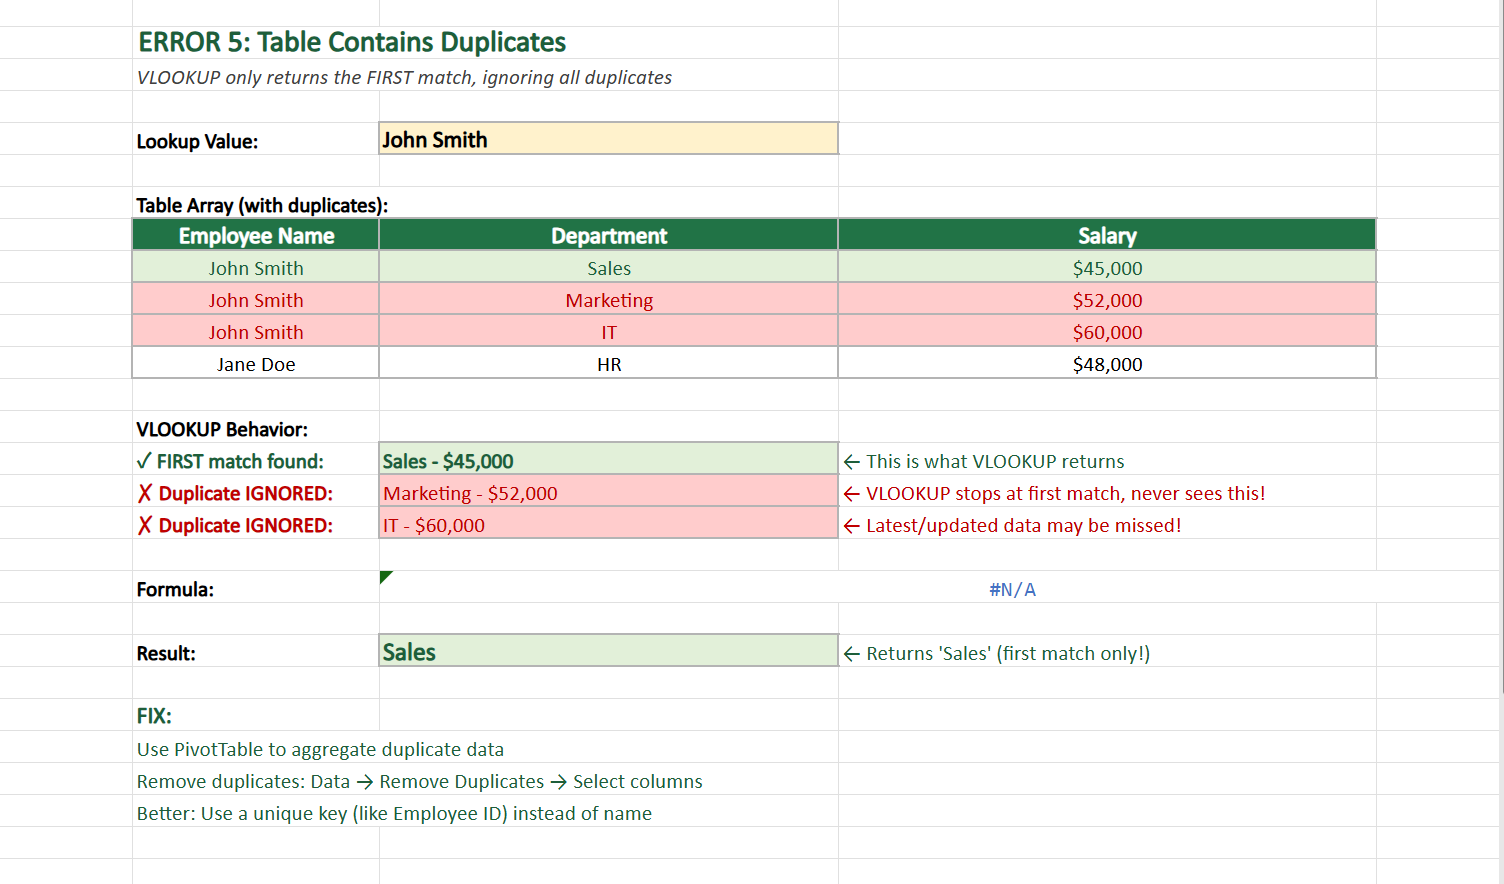Select the 'Marketing - $52,000' ignored cell
This screenshot has width=1504, height=884.
[608, 492]
